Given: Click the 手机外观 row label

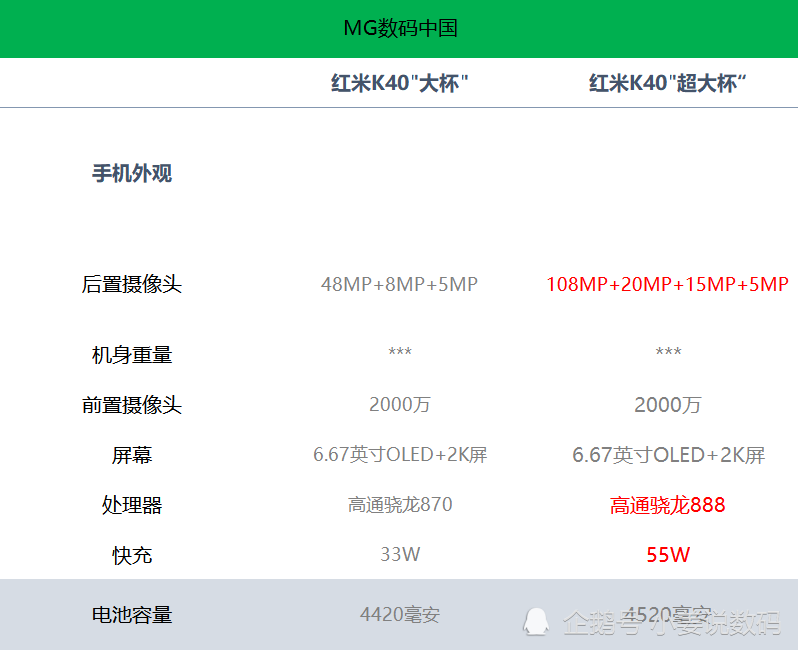Looking at the screenshot, I should pos(132,174).
